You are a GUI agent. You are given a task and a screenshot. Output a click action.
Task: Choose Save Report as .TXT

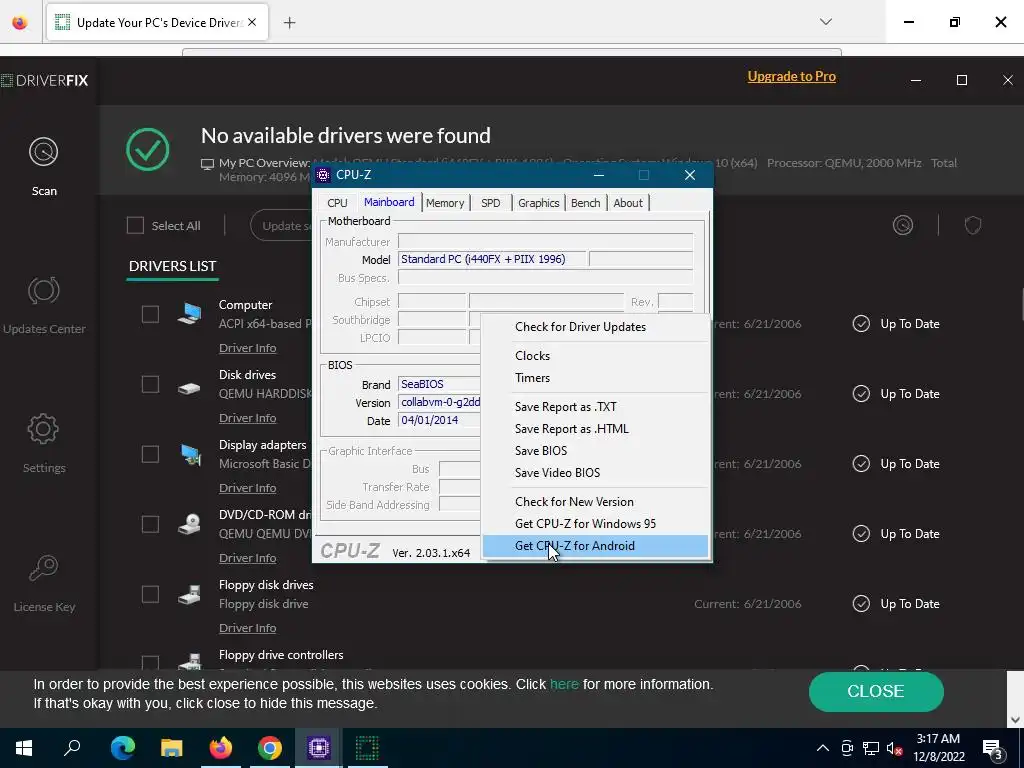595,407
